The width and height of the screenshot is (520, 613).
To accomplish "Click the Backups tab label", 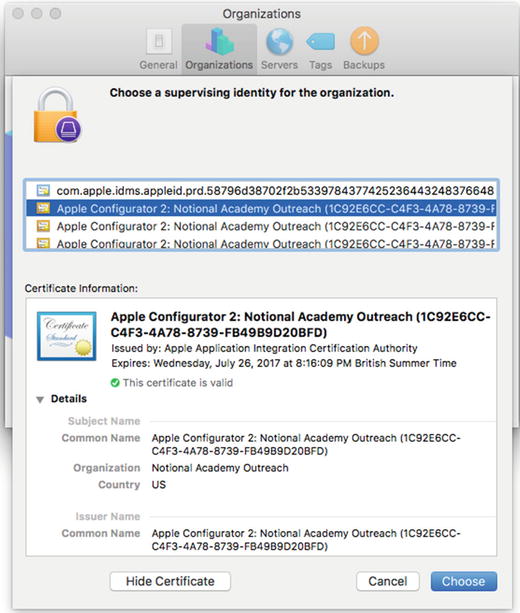I will tap(364, 65).
